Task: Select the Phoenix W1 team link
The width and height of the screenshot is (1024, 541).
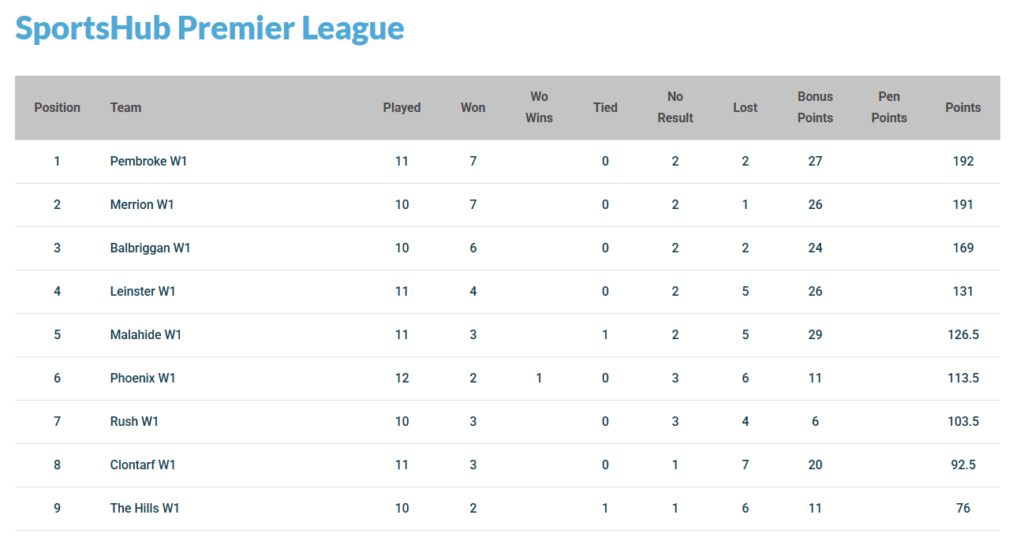Action: [143, 378]
